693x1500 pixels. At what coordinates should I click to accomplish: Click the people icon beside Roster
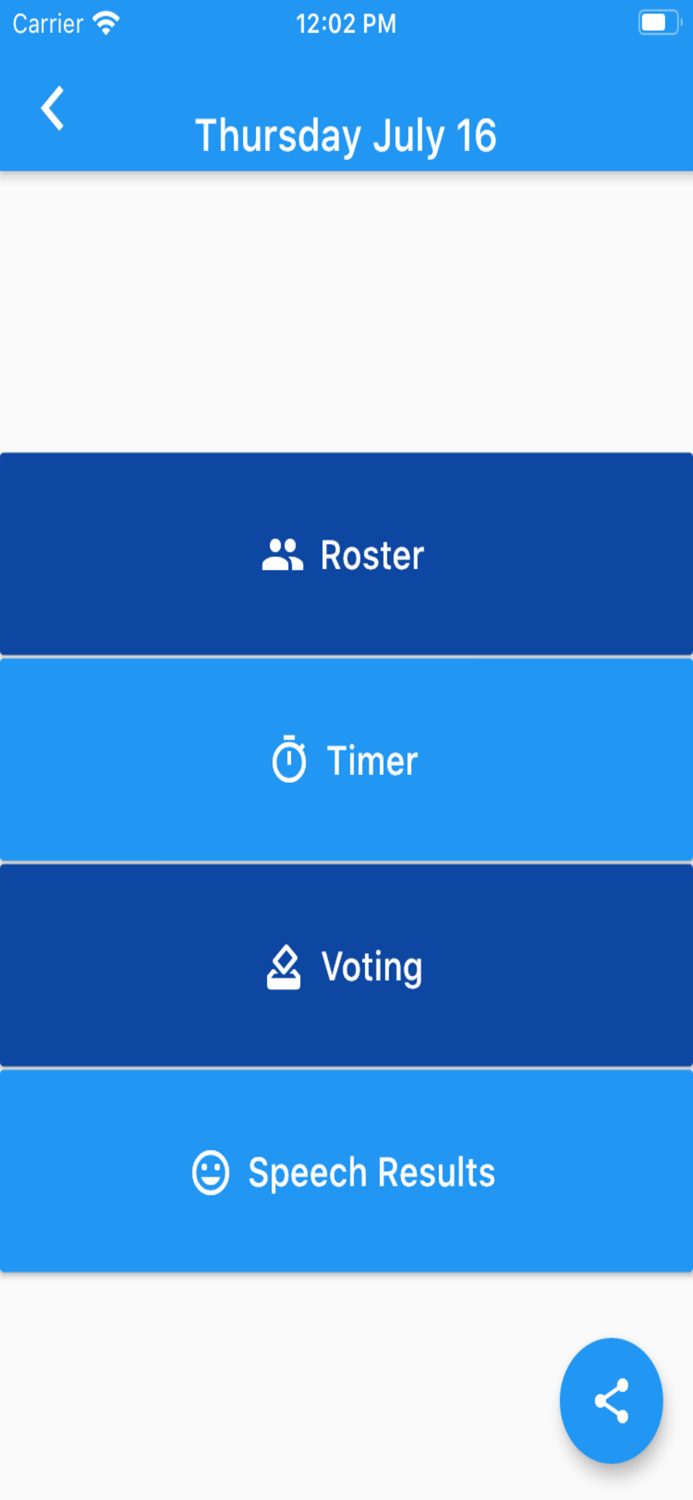pos(282,555)
